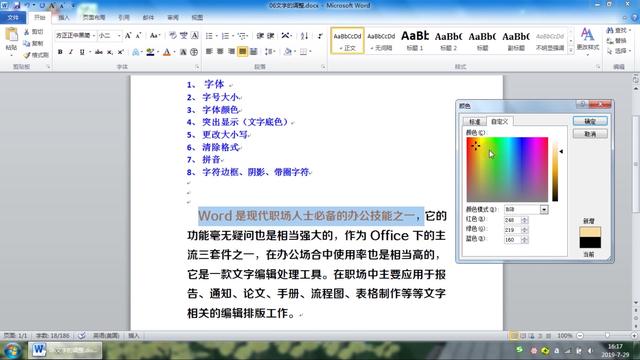
Task: Expand the bullets list dropdown arrow
Action: pos(216,36)
